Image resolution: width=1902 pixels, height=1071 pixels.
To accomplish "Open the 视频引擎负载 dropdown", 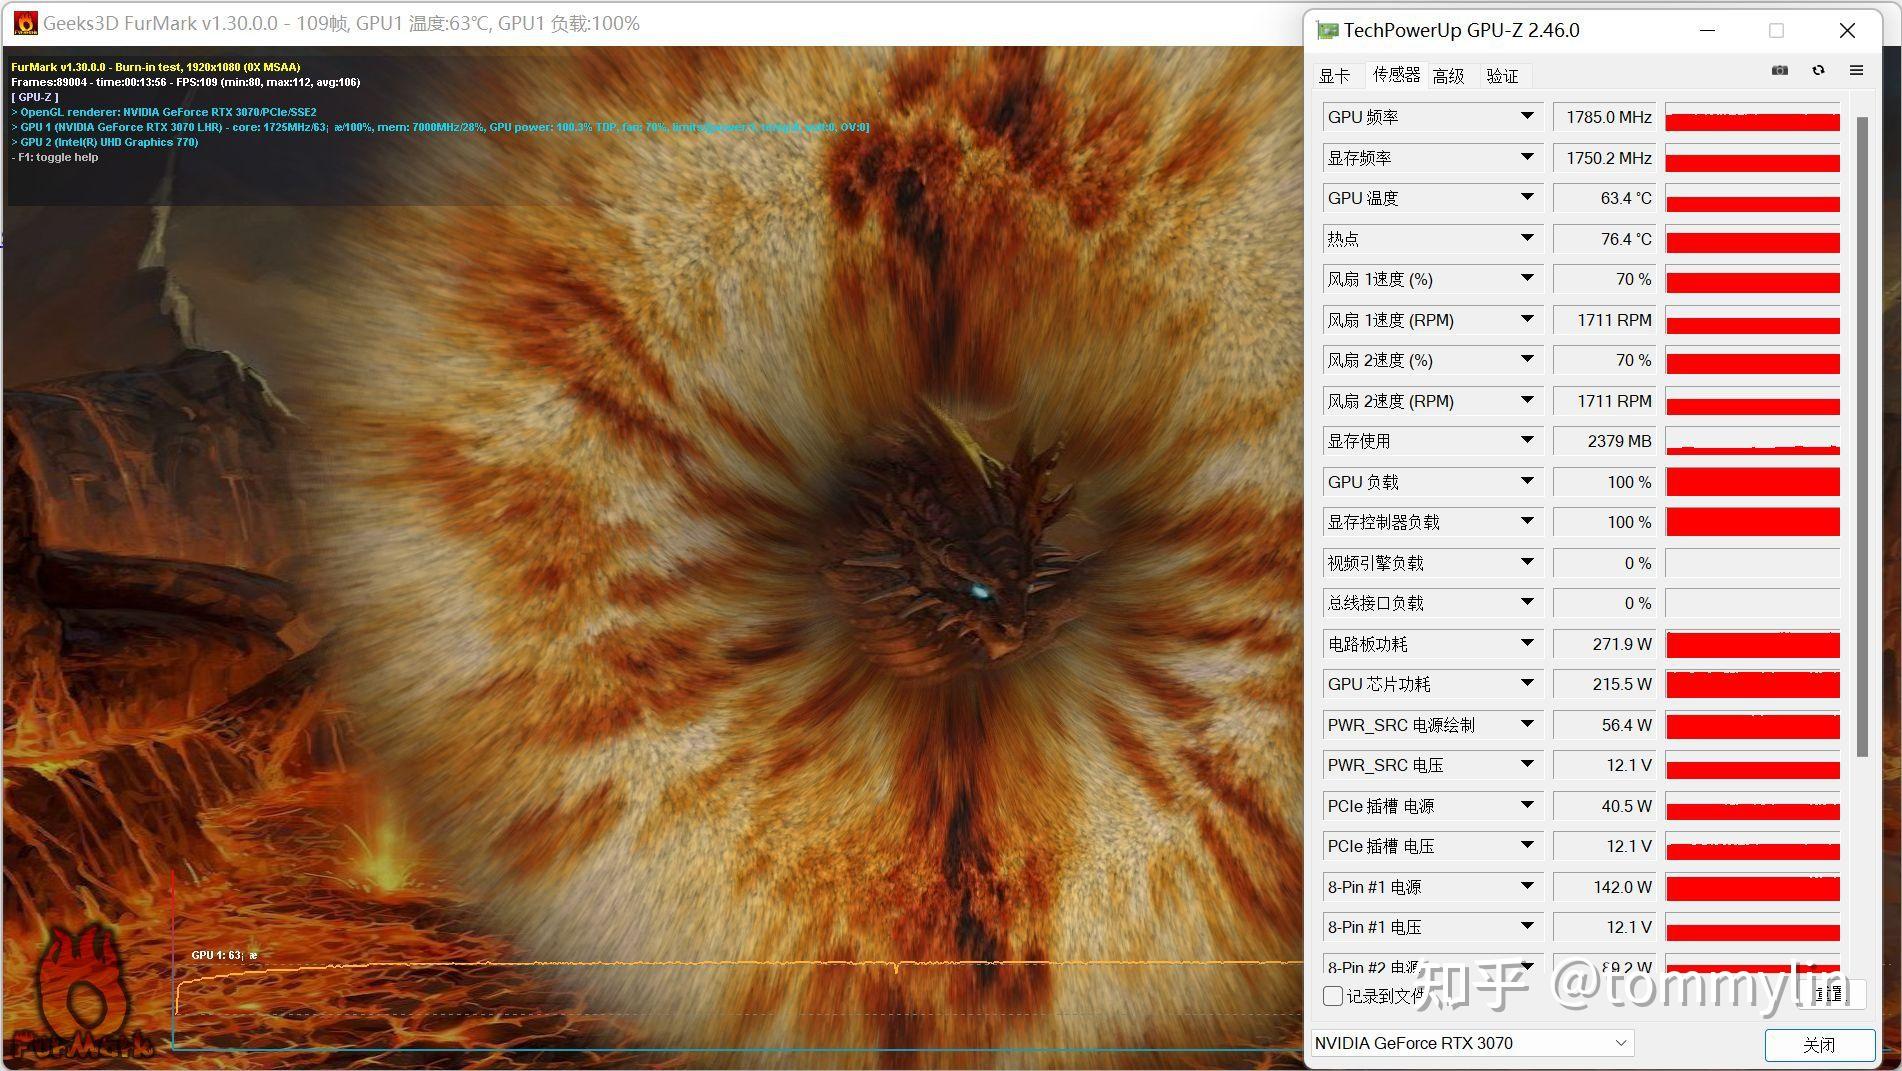I will click(x=1527, y=563).
